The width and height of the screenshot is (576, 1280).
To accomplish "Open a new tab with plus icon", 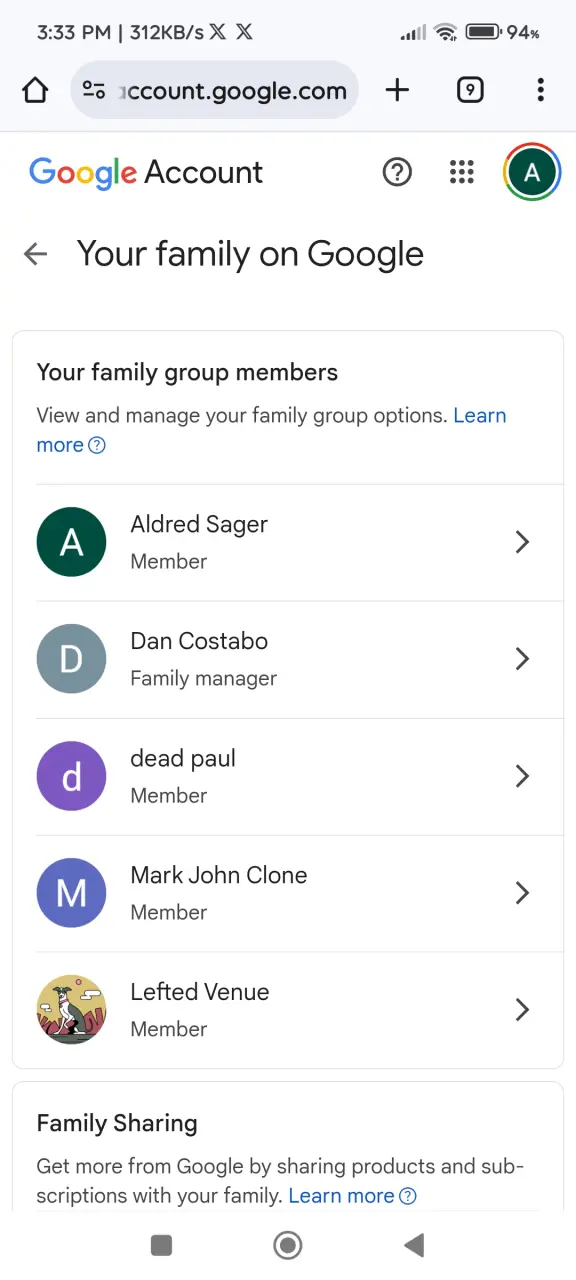I will (398, 91).
